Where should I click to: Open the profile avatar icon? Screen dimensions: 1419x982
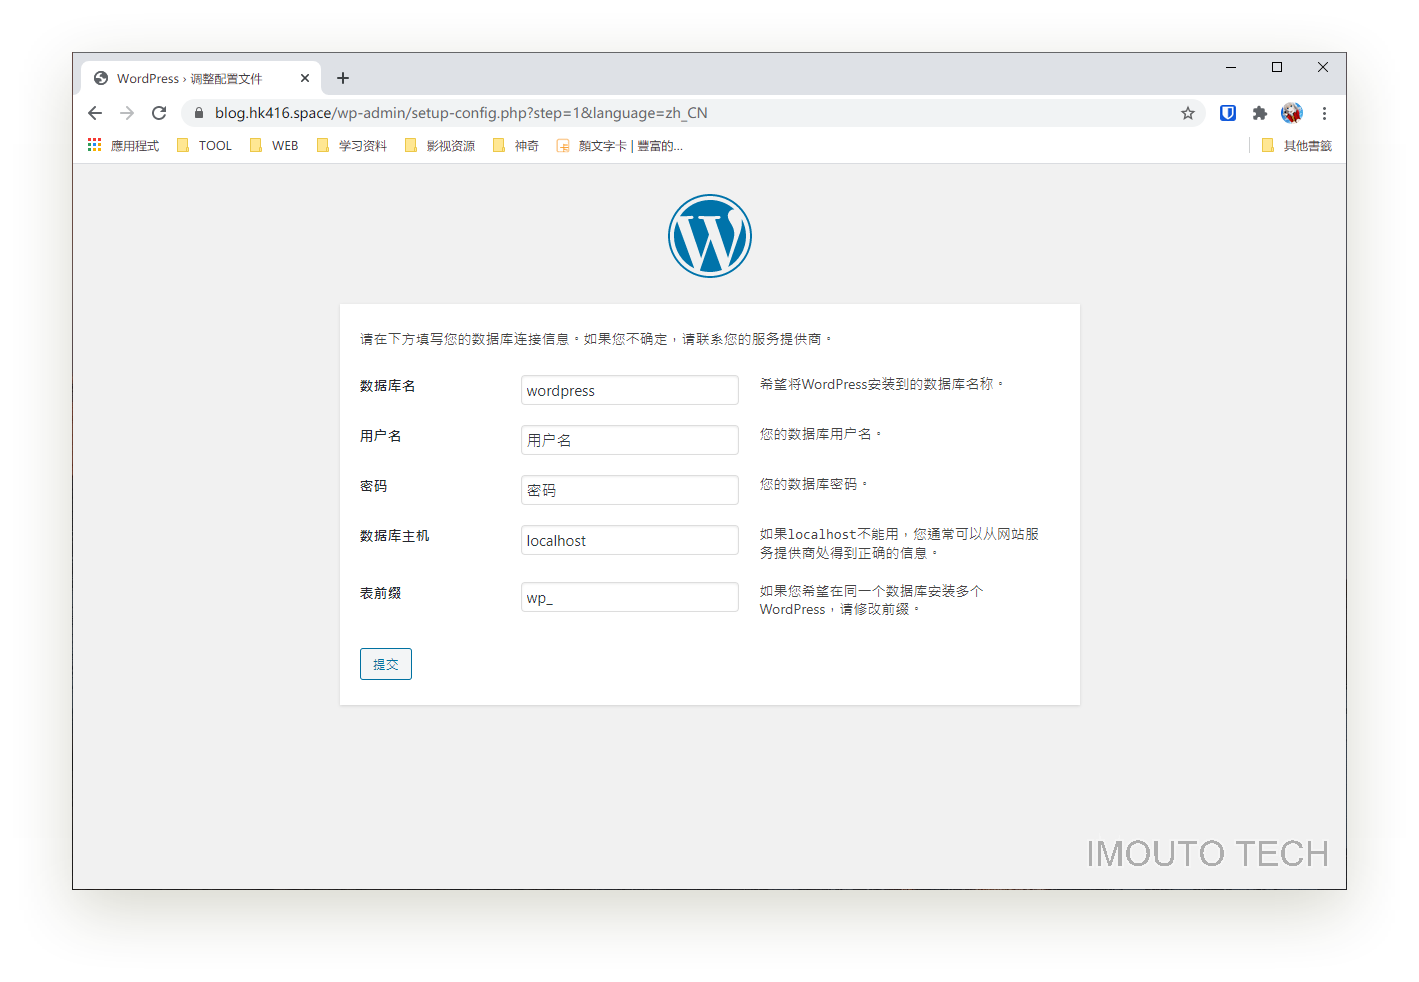(1292, 113)
